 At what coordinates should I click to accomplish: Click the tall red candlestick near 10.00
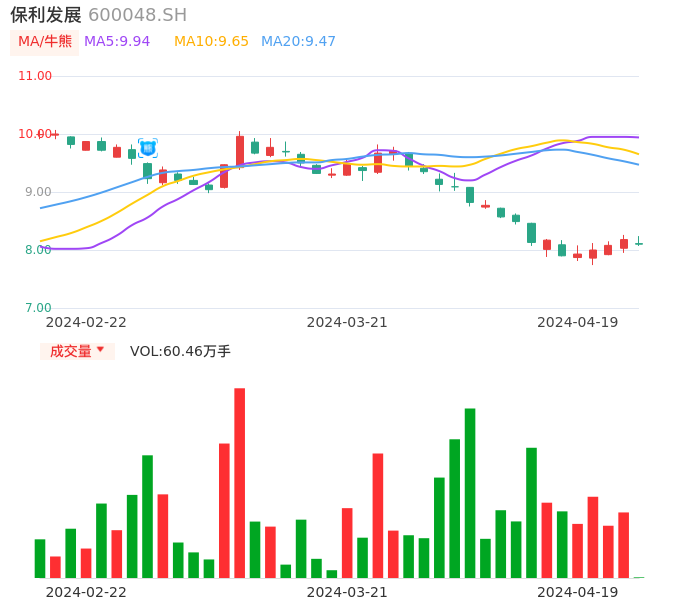click(x=240, y=151)
